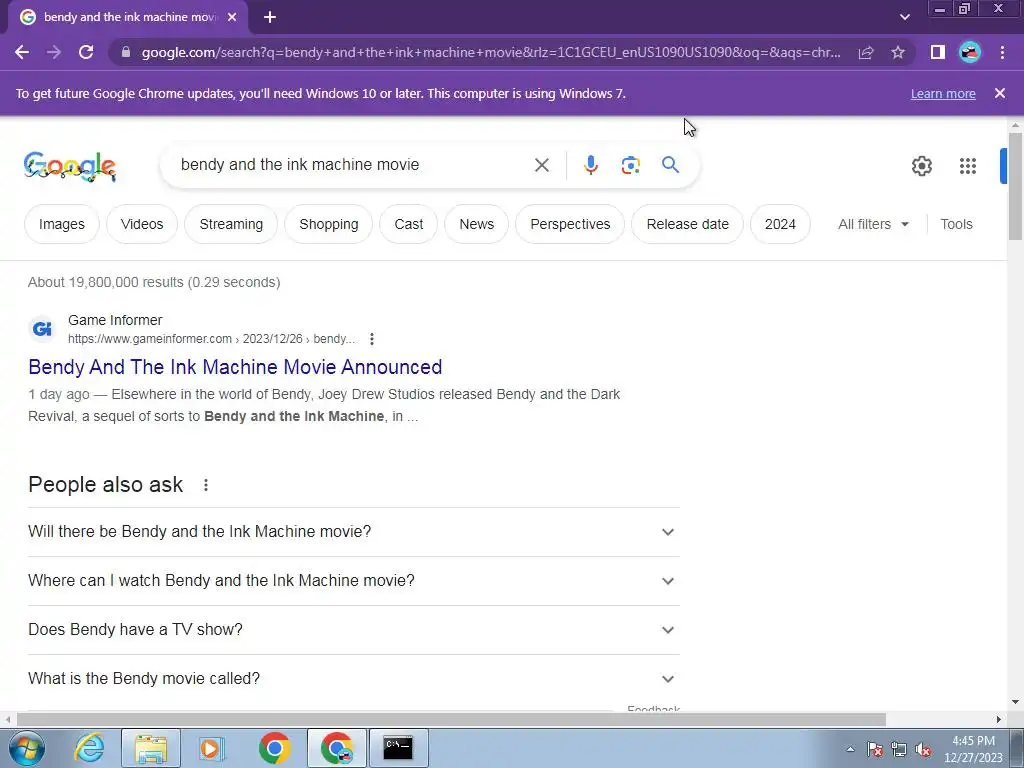
Task: Switch to Command Prompt on taskbar
Action: pyautogui.click(x=398, y=748)
